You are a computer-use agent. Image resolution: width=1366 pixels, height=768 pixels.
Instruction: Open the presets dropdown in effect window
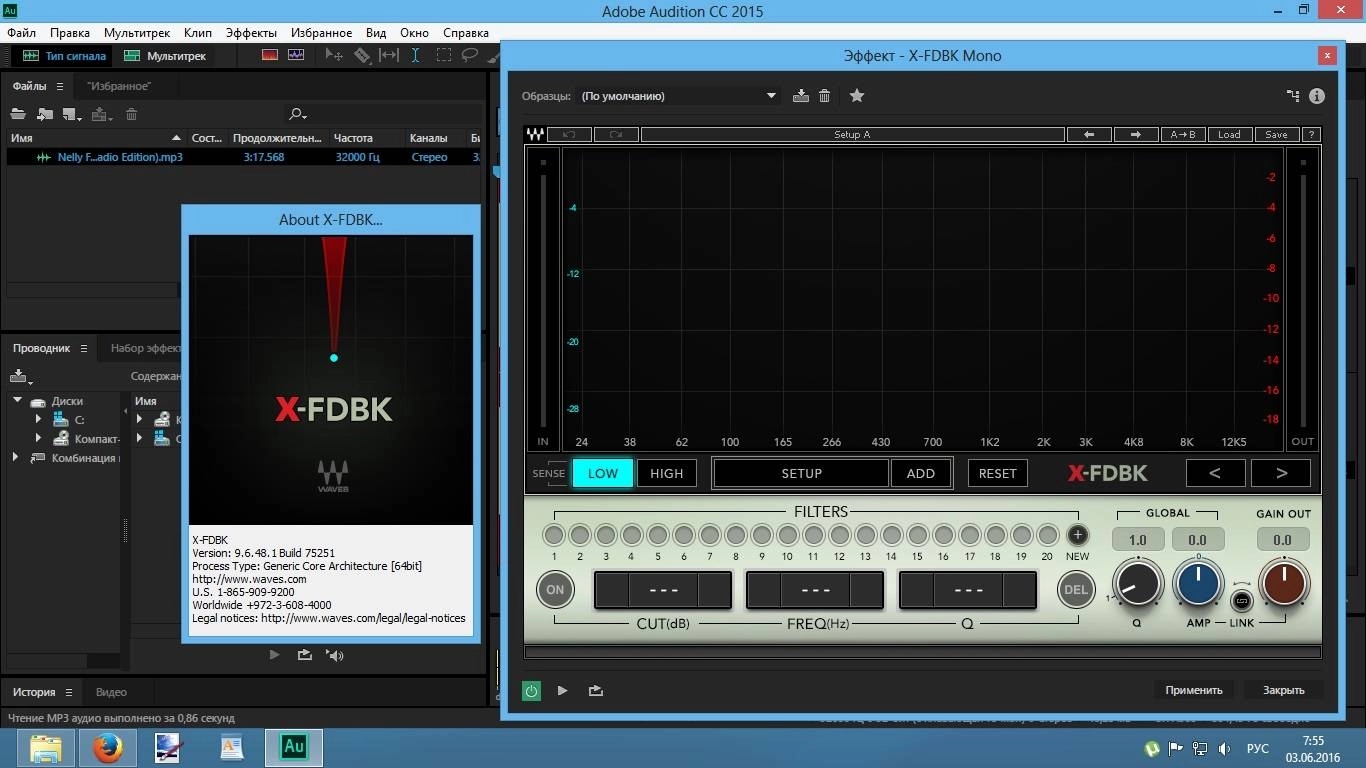point(679,96)
